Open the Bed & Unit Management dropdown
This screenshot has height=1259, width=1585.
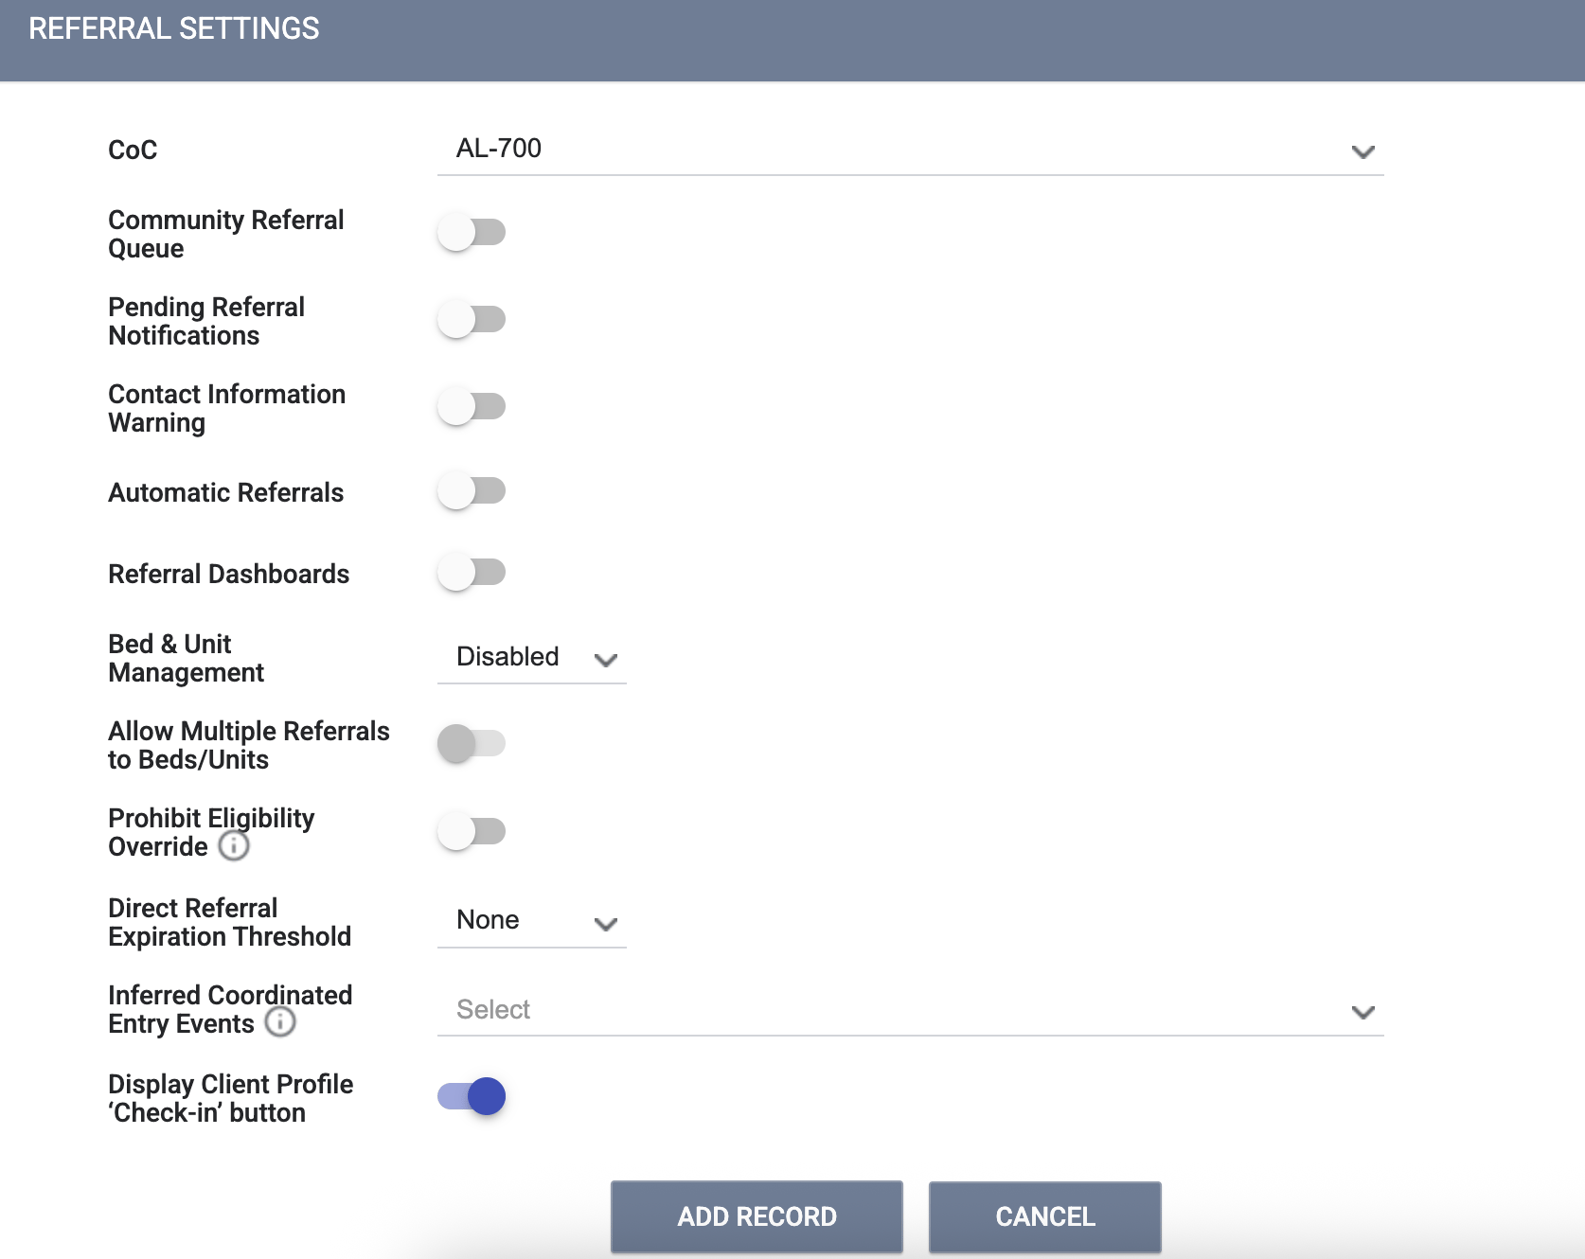click(x=530, y=659)
